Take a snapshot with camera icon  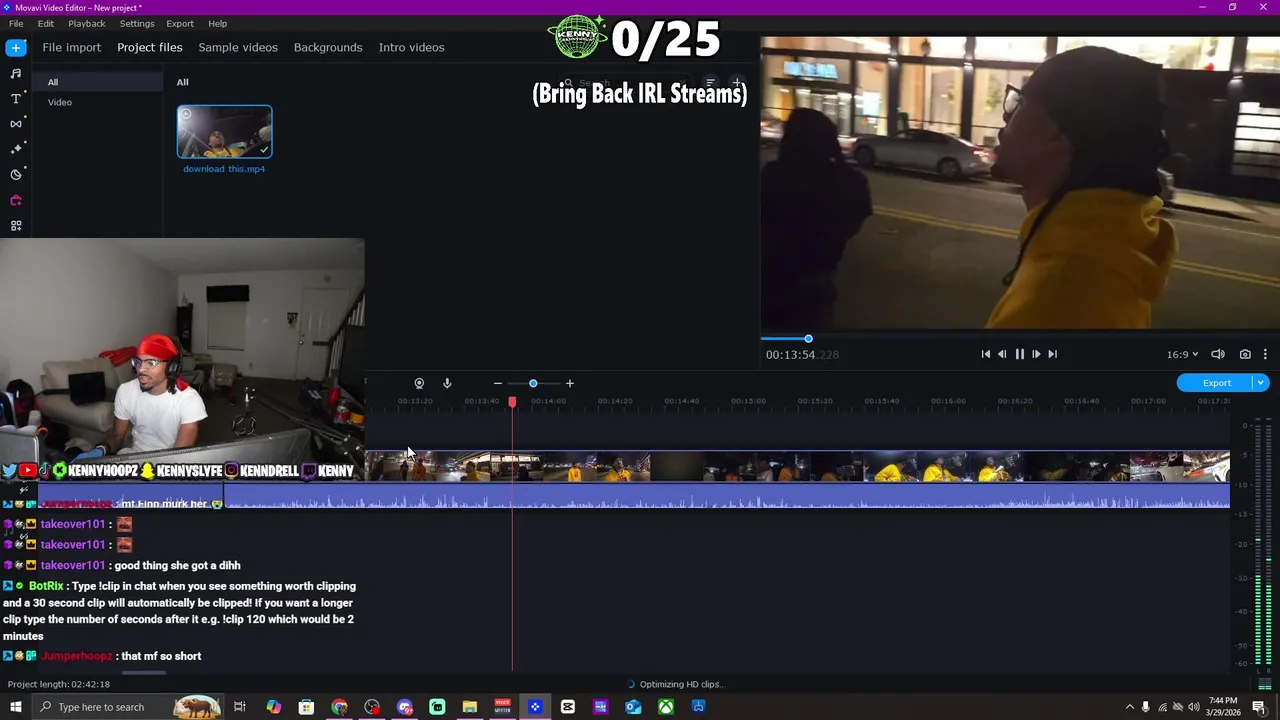tap(1245, 354)
